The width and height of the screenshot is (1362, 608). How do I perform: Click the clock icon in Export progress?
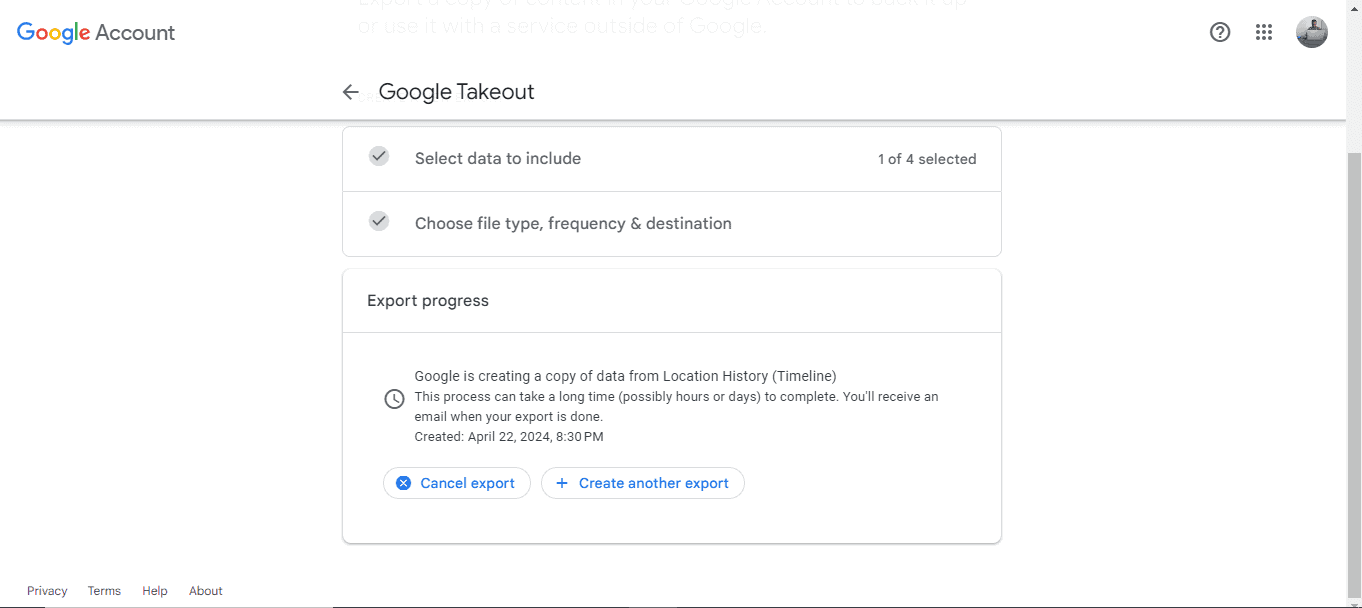(x=394, y=398)
